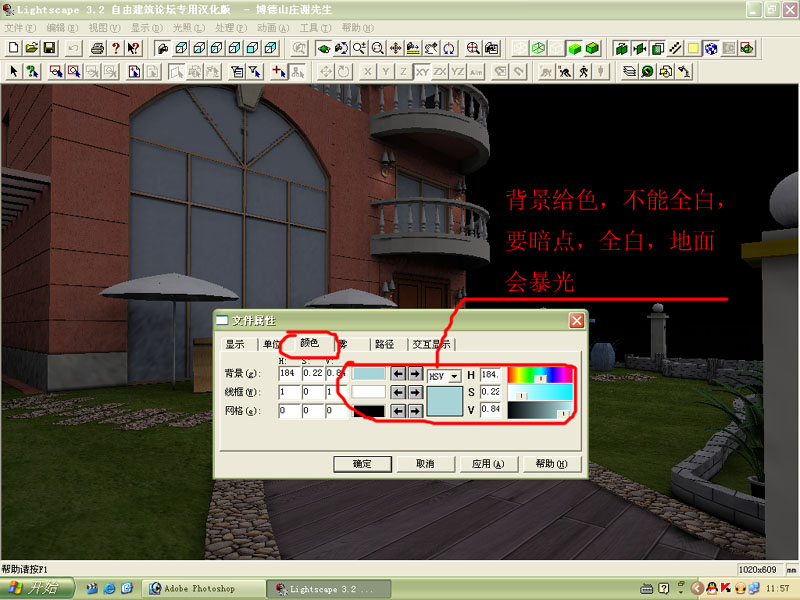
Task: Toggle the YZ plane constraint button
Action: tap(458, 72)
